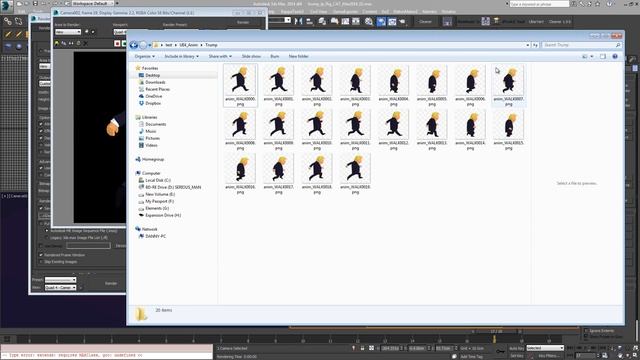This screenshot has height=360, width=640.
Task: Select the Unlink Selection tool
Action: pyautogui.click(x=19, y=21)
